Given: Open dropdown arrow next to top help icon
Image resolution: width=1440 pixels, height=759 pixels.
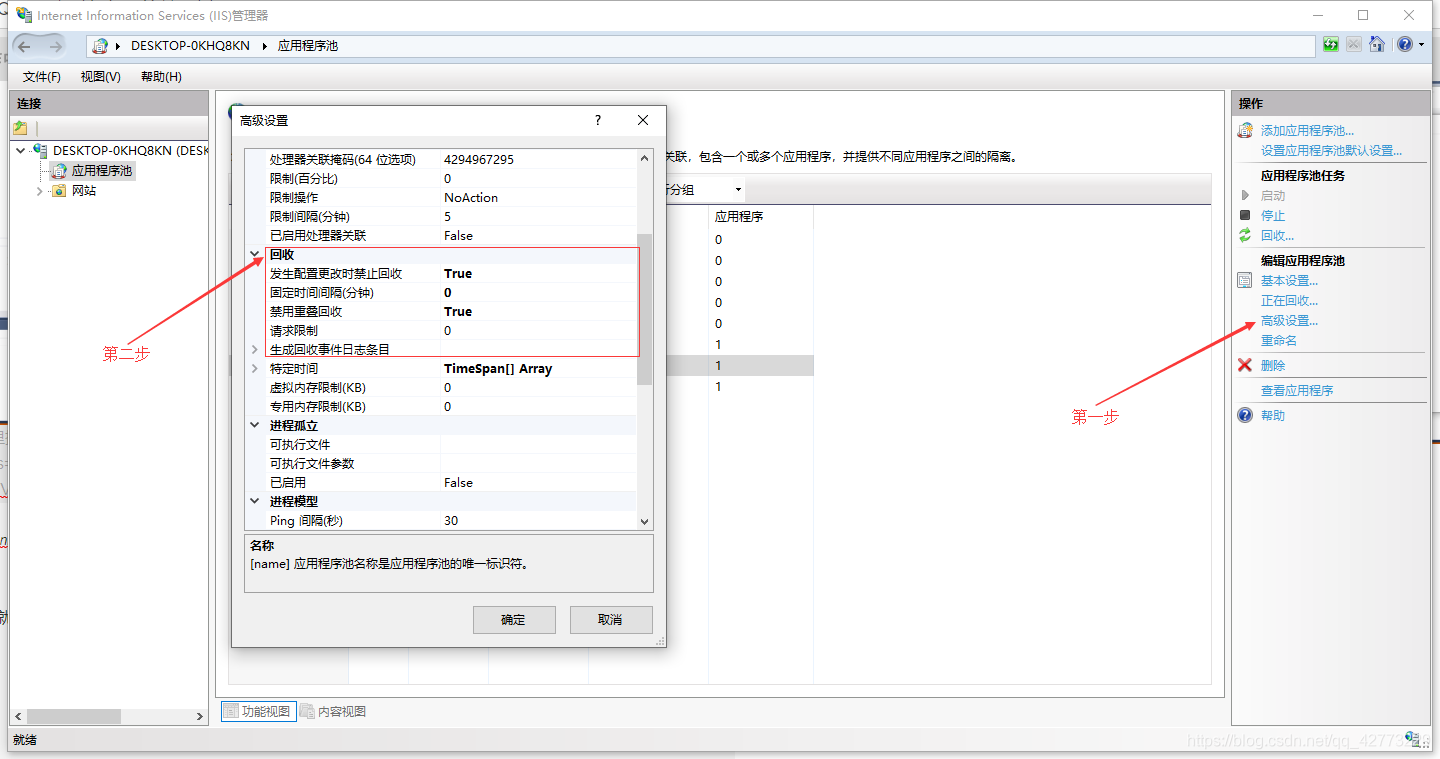Looking at the screenshot, I should click(x=1421, y=44).
